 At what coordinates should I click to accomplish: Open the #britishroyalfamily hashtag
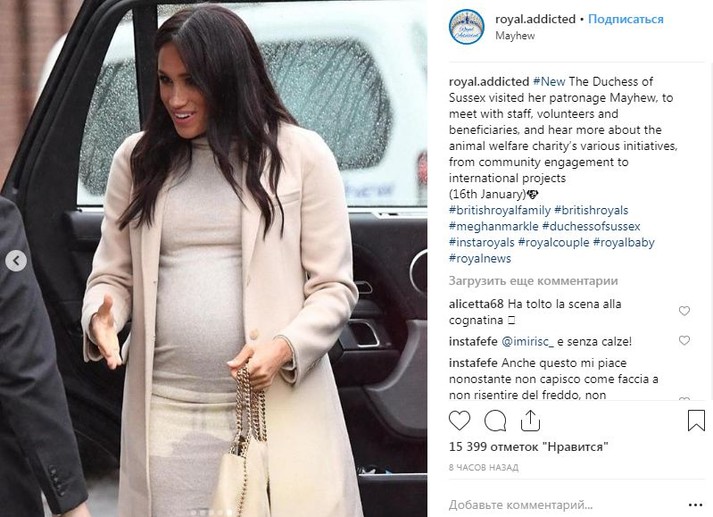click(500, 211)
